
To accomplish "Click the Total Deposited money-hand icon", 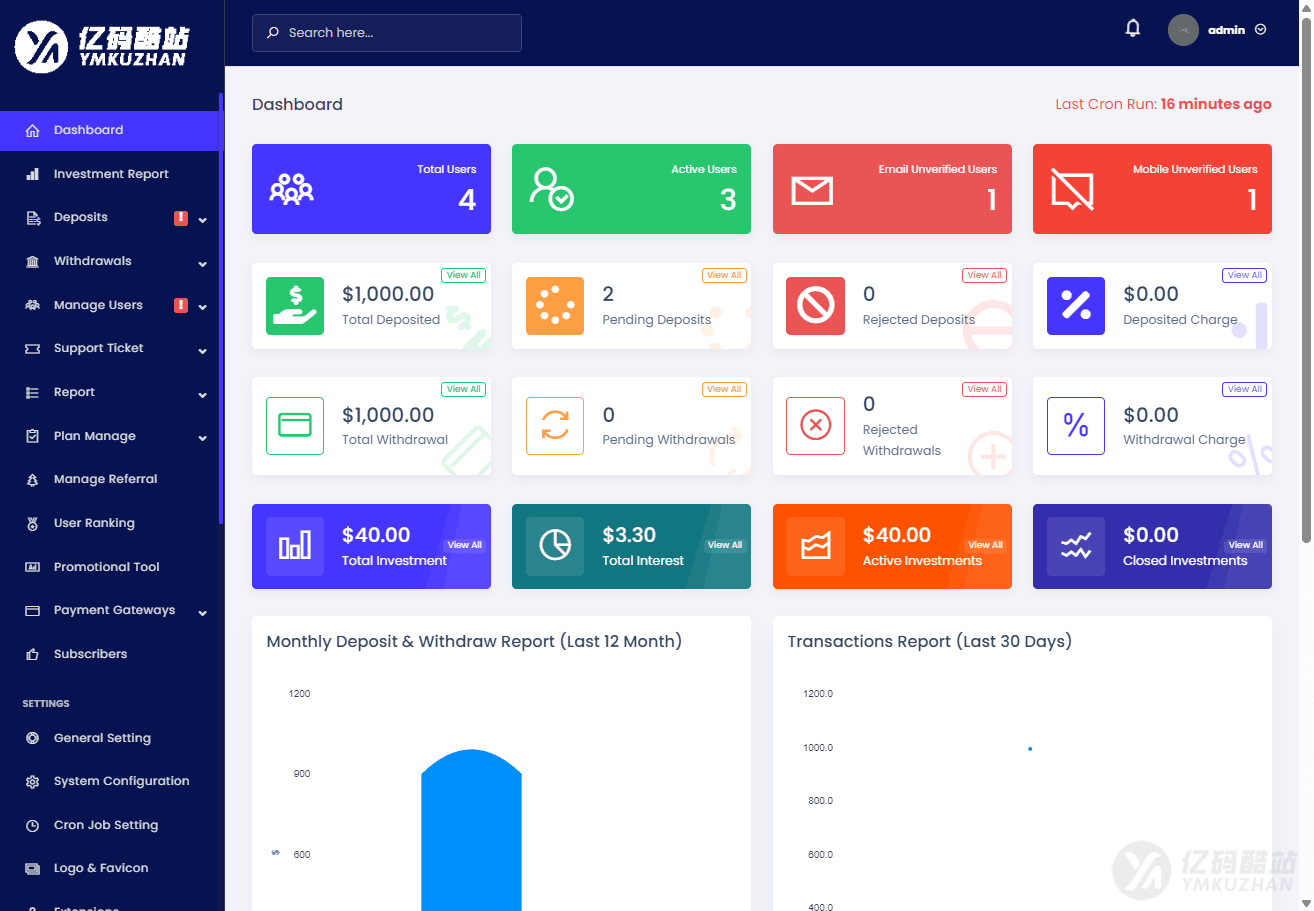I will (295, 306).
